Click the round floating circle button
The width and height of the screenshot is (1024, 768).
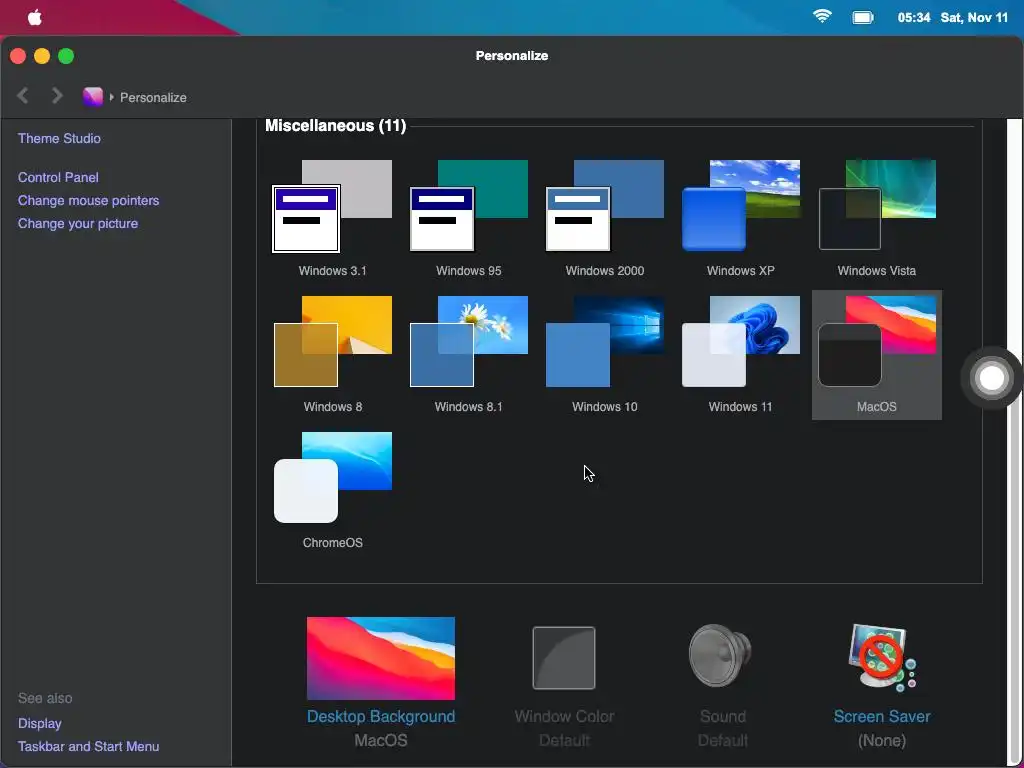coord(991,377)
